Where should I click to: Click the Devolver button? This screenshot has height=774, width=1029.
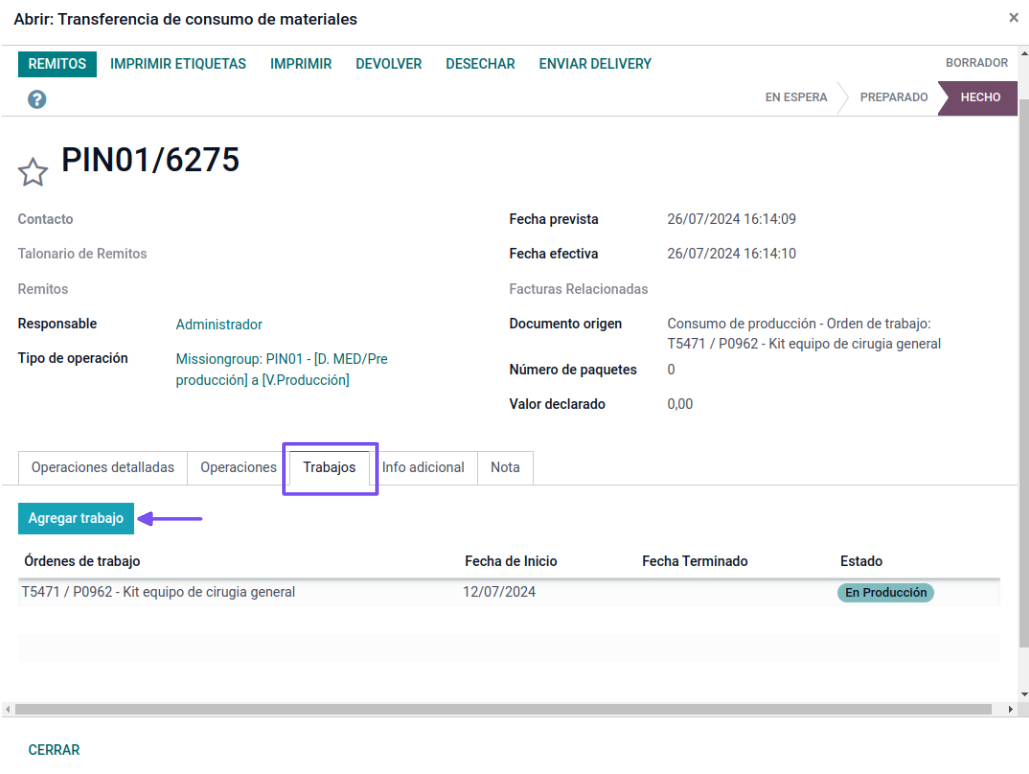[388, 64]
